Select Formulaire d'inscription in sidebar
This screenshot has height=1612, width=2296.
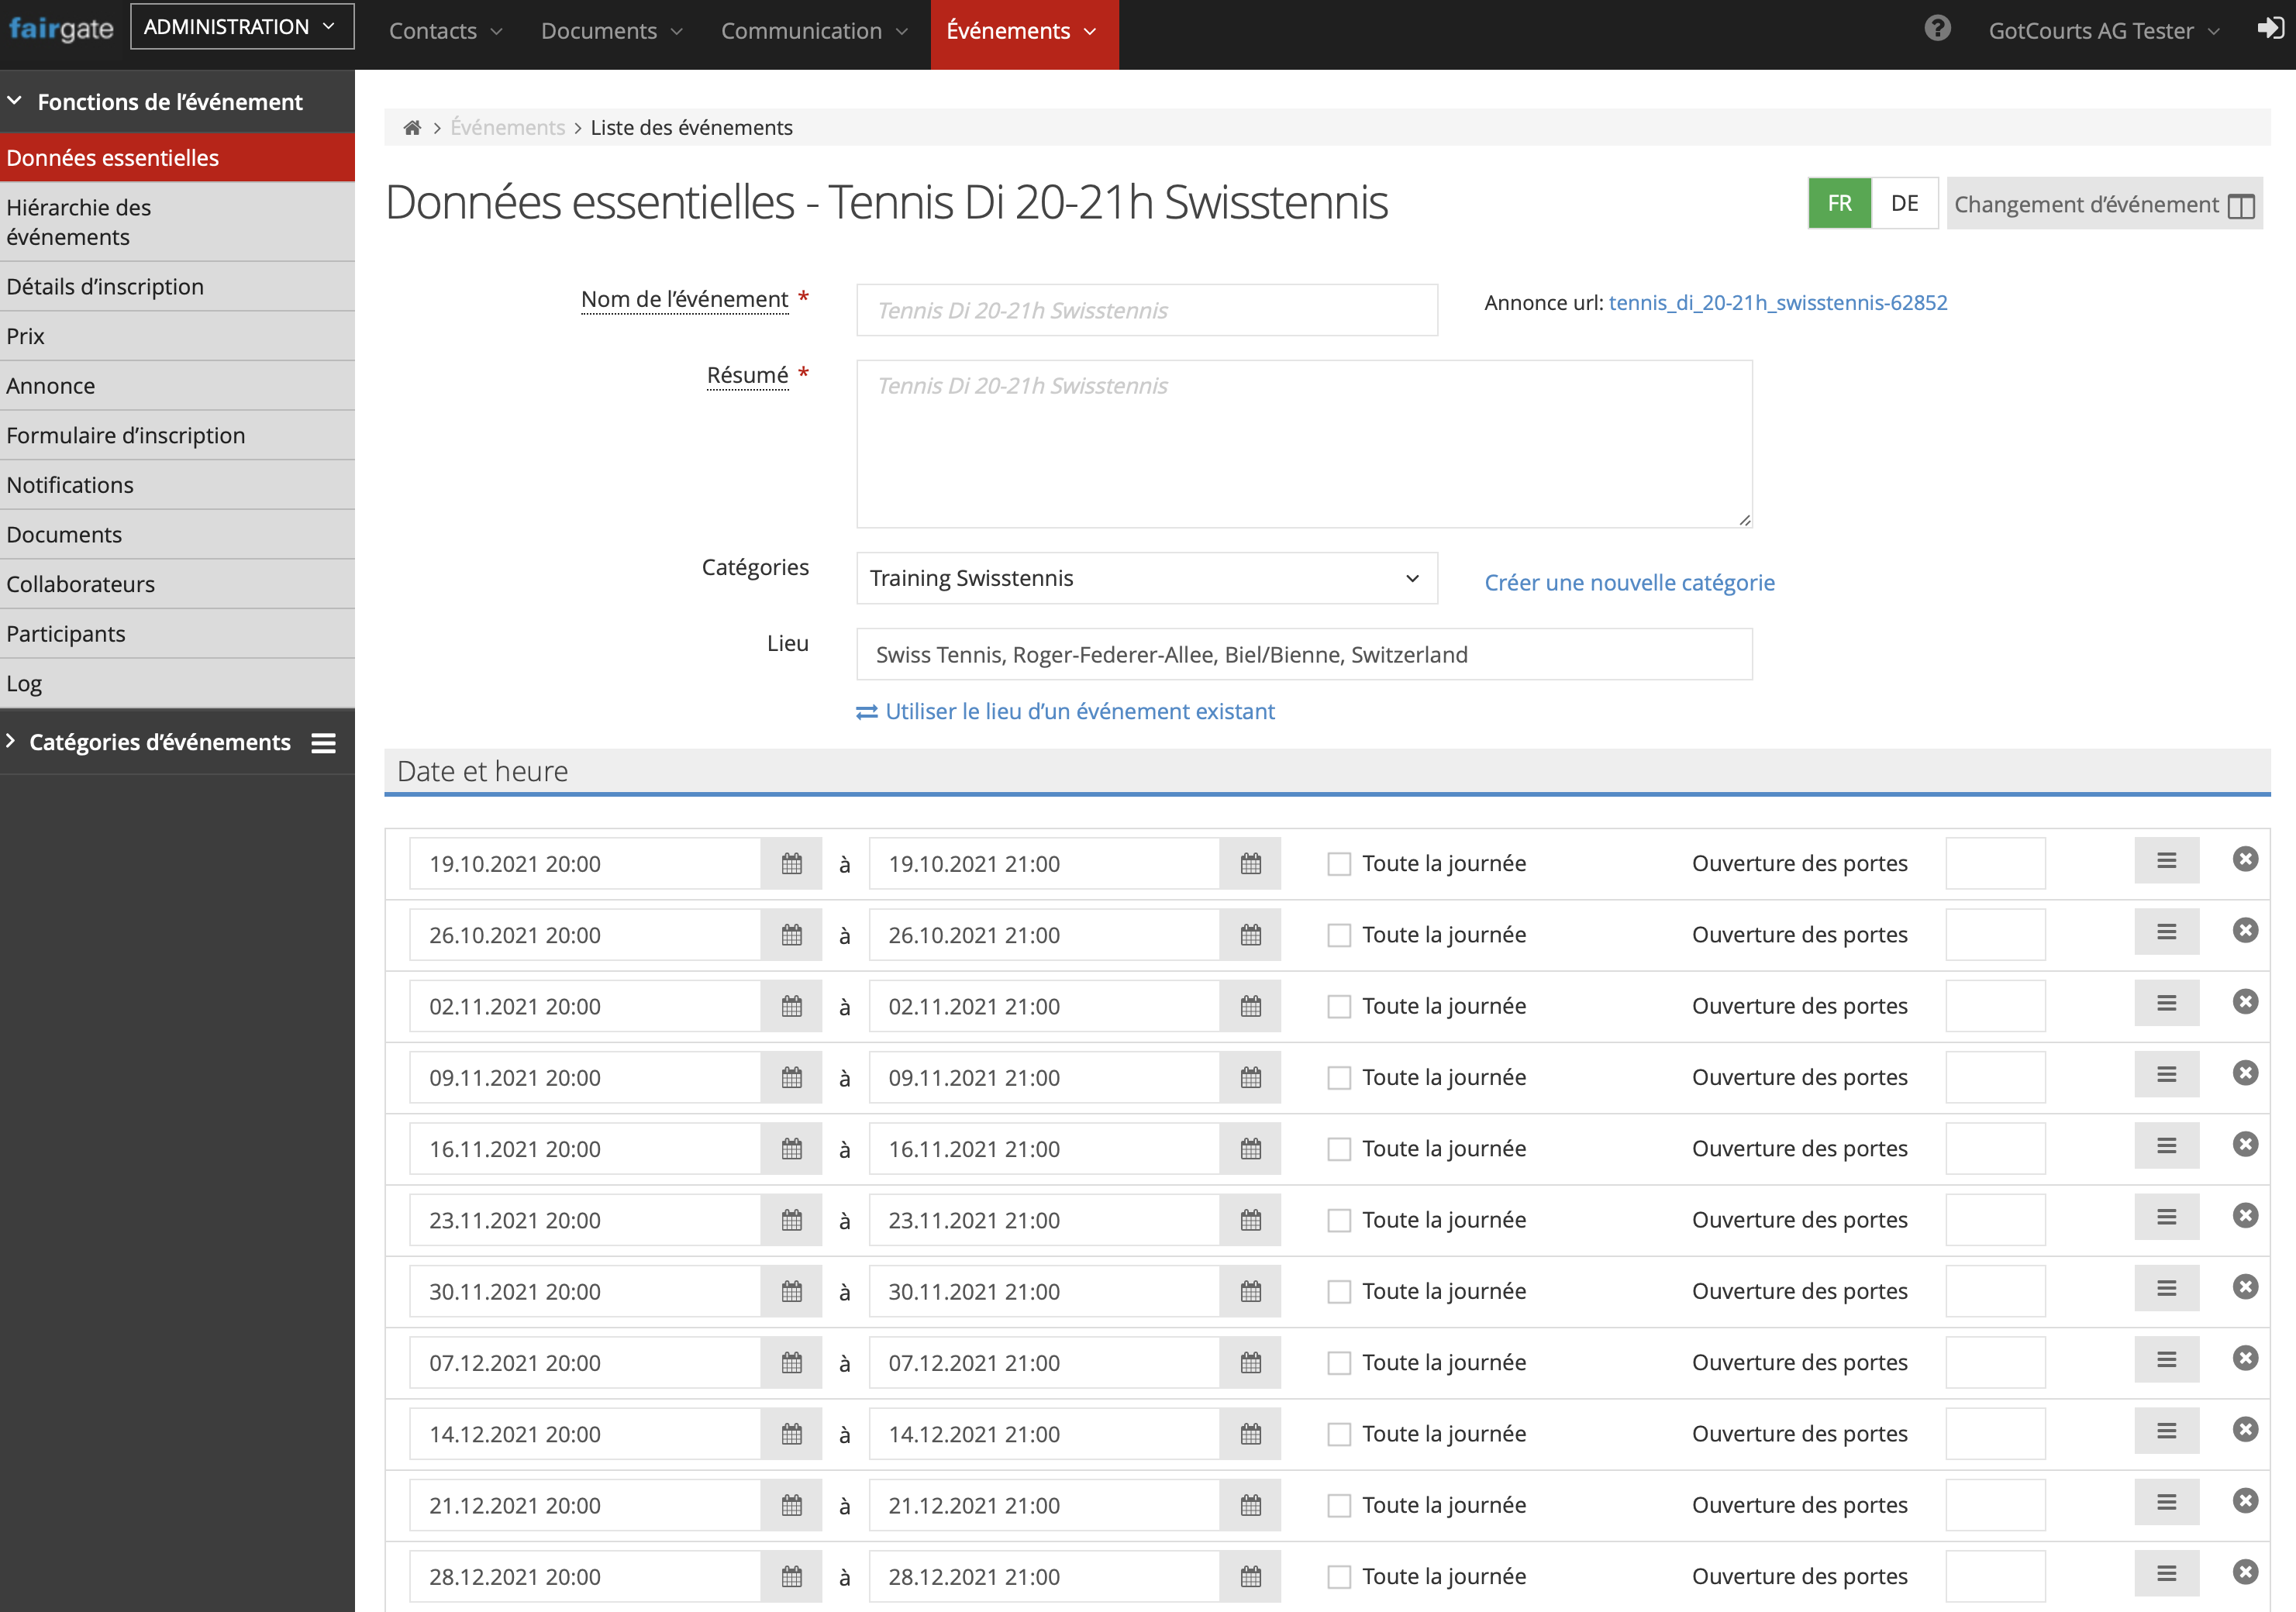[x=177, y=435]
